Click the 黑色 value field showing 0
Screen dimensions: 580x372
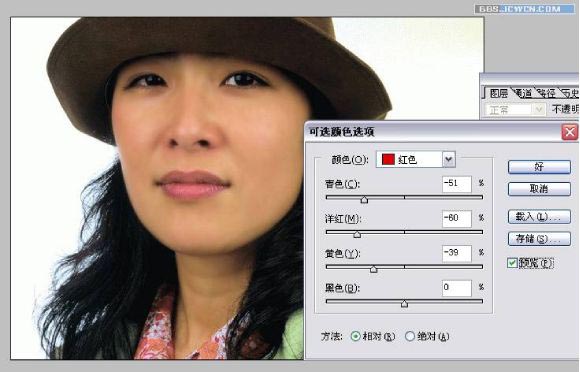pyautogui.click(x=457, y=288)
